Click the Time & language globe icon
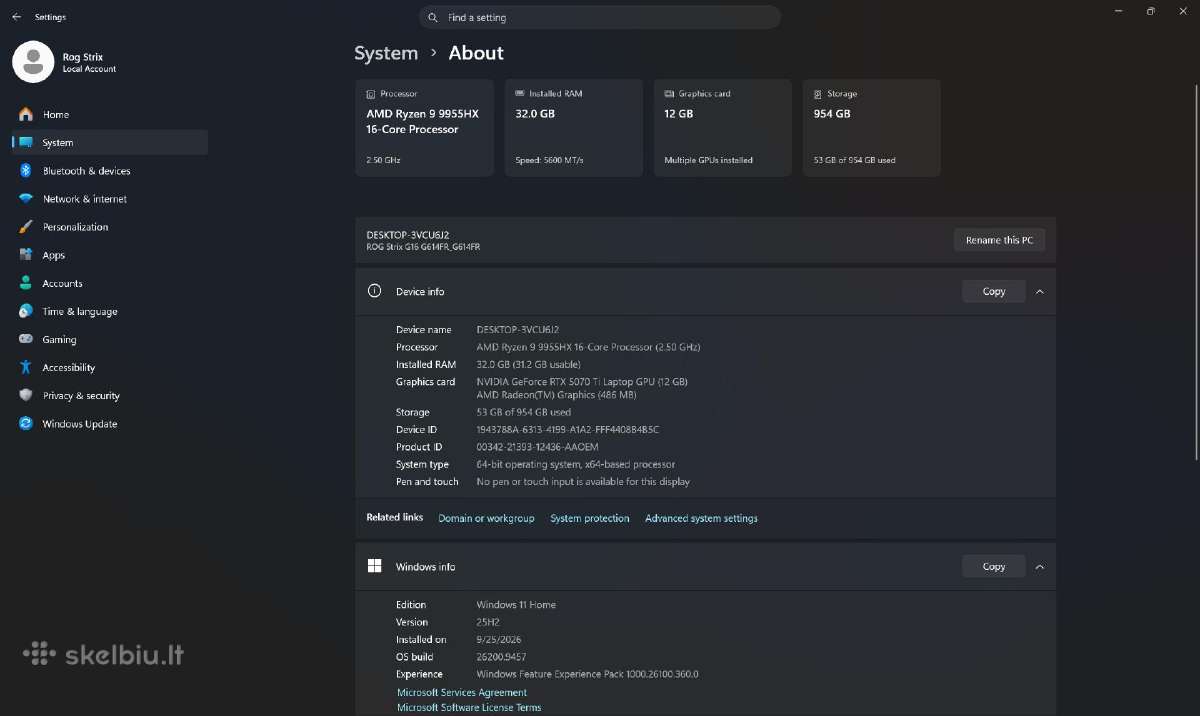The height and width of the screenshot is (716, 1200). (26, 311)
